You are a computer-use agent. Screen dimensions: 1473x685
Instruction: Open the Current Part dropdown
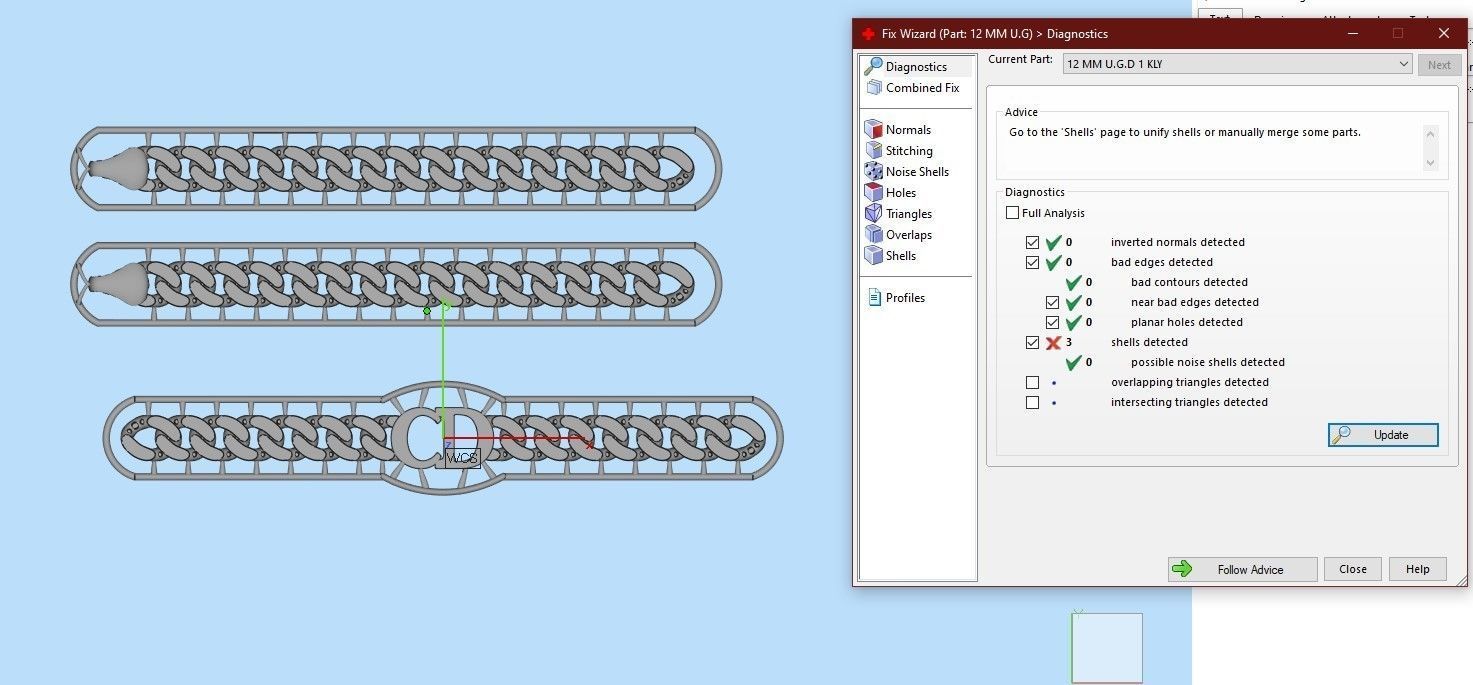tap(1237, 64)
